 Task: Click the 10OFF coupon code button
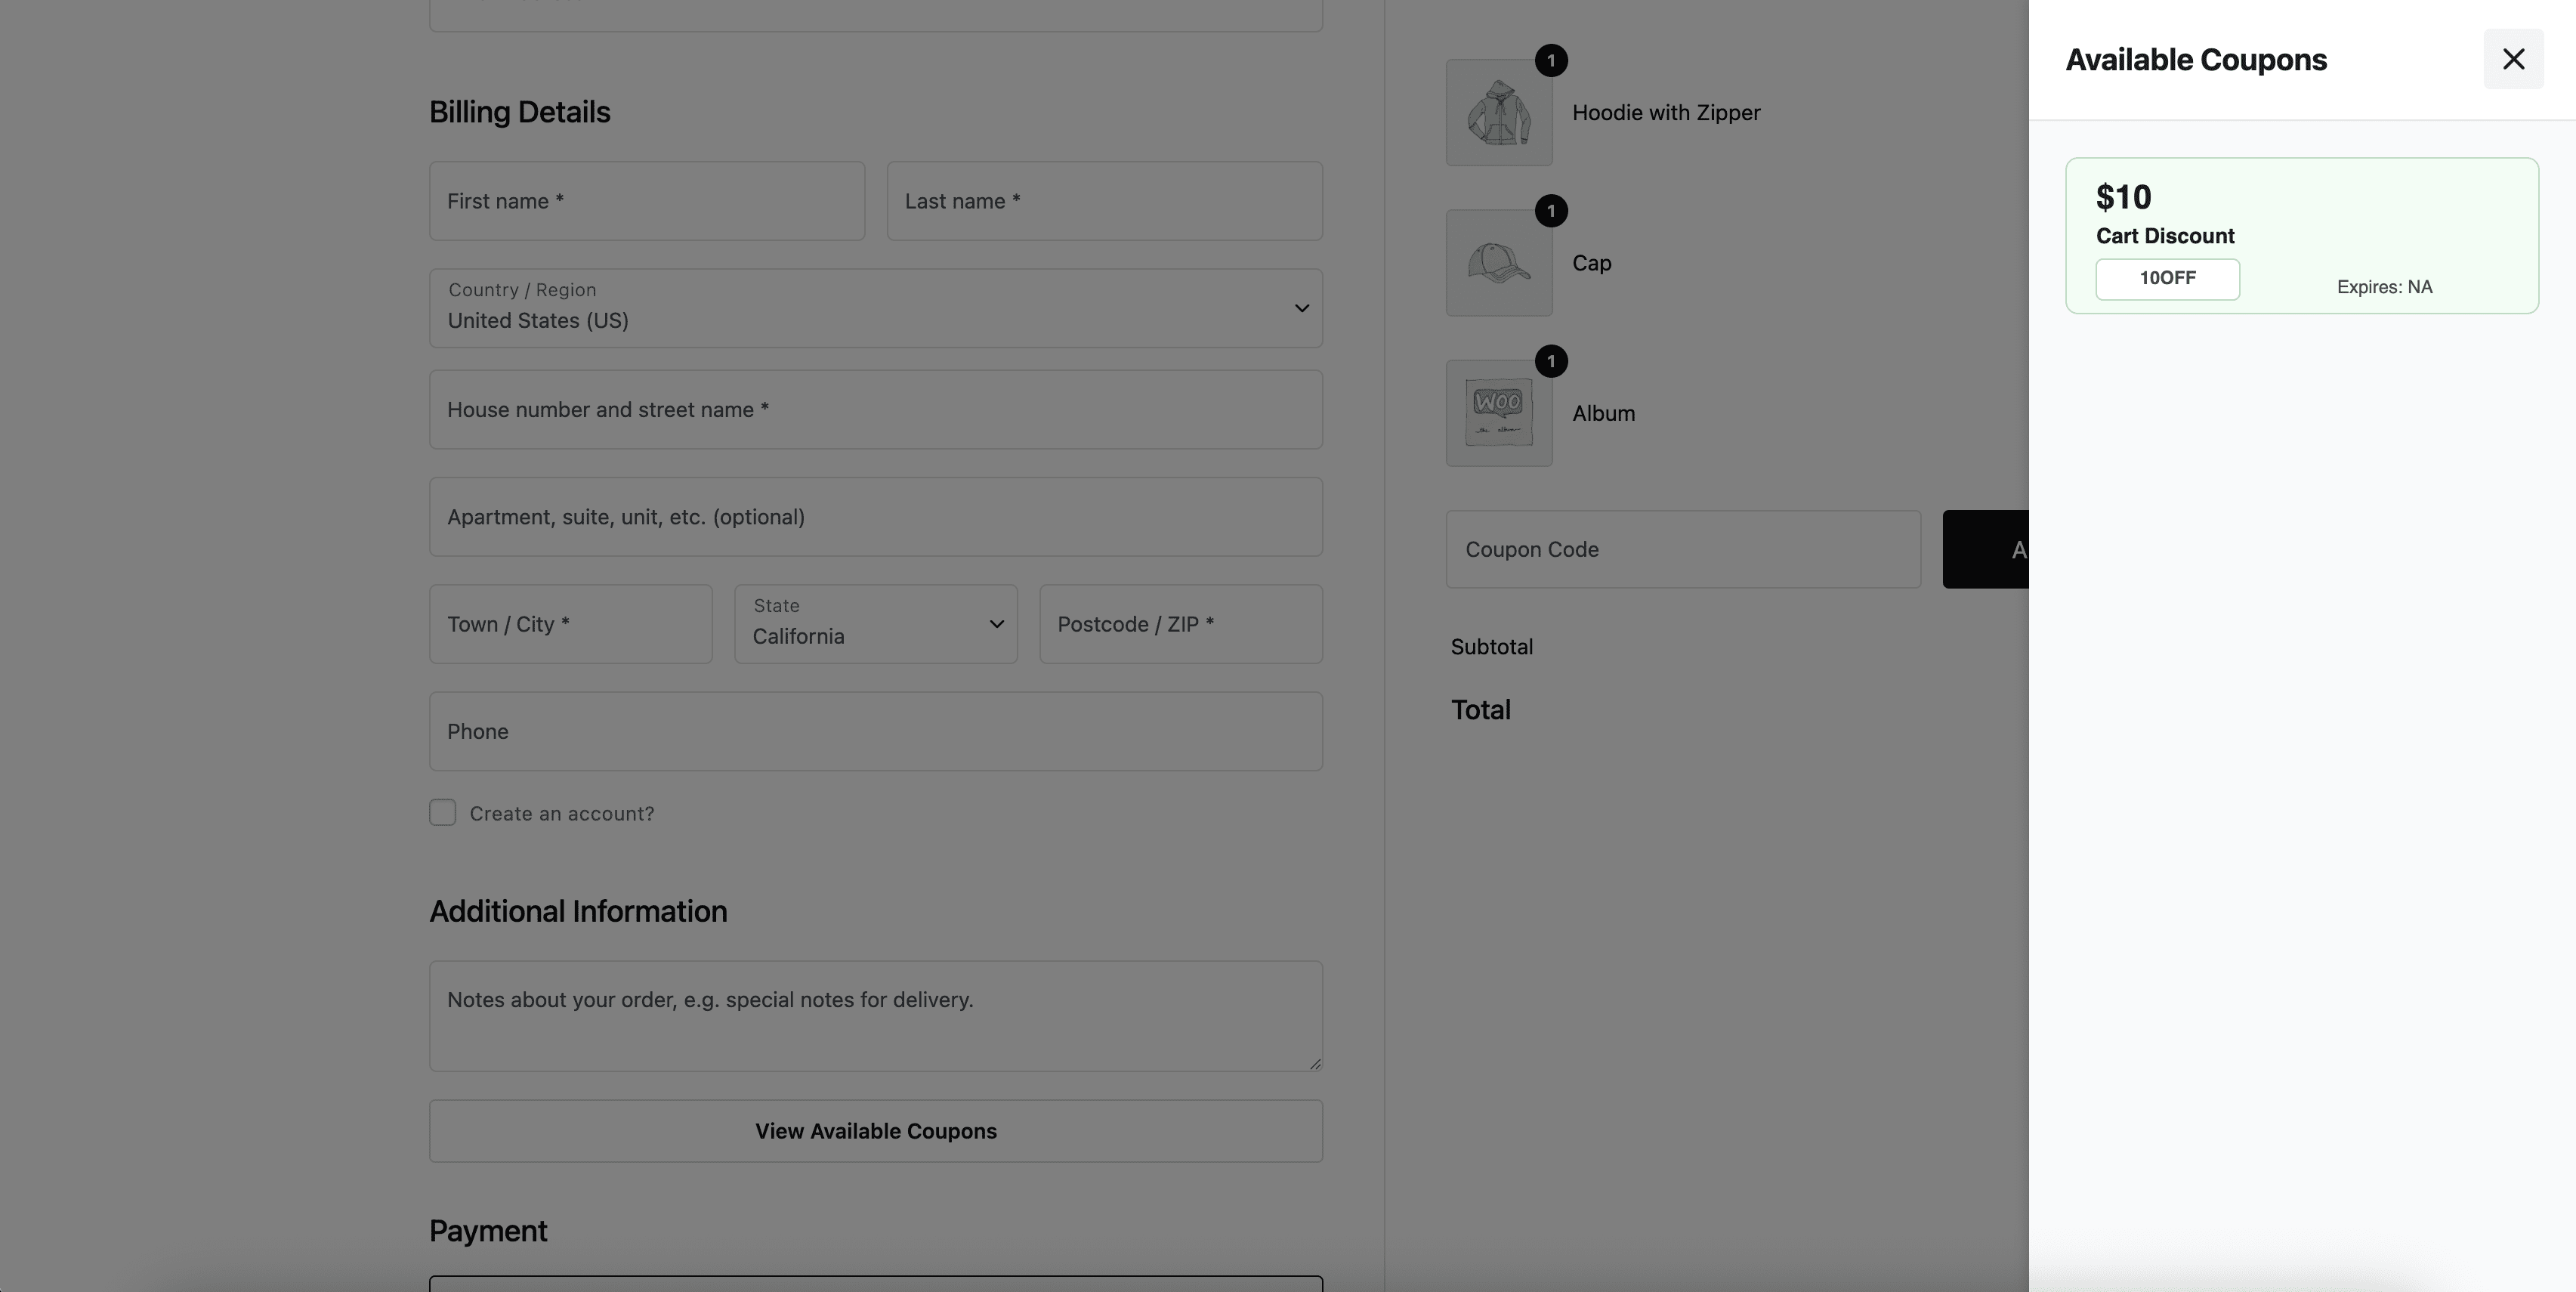pyautogui.click(x=2167, y=279)
